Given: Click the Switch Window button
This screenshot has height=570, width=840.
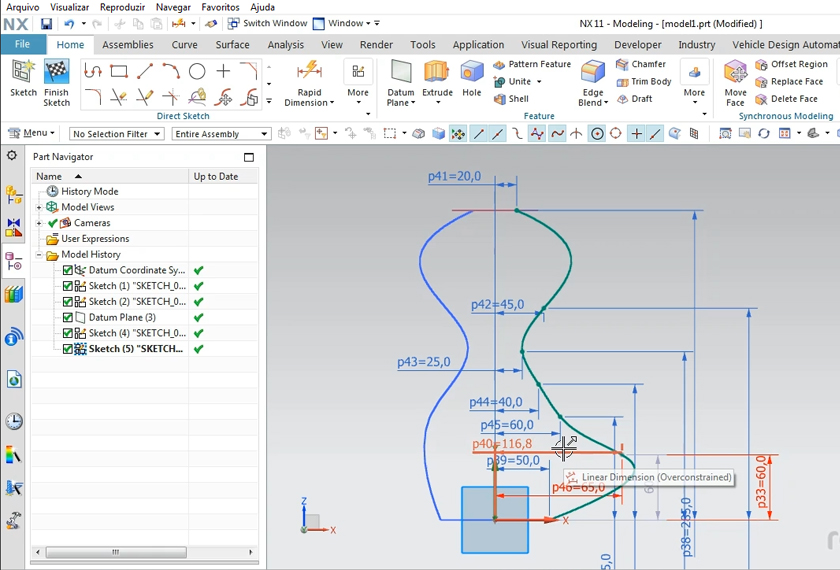Looking at the screenshot, I should (267, 23).
